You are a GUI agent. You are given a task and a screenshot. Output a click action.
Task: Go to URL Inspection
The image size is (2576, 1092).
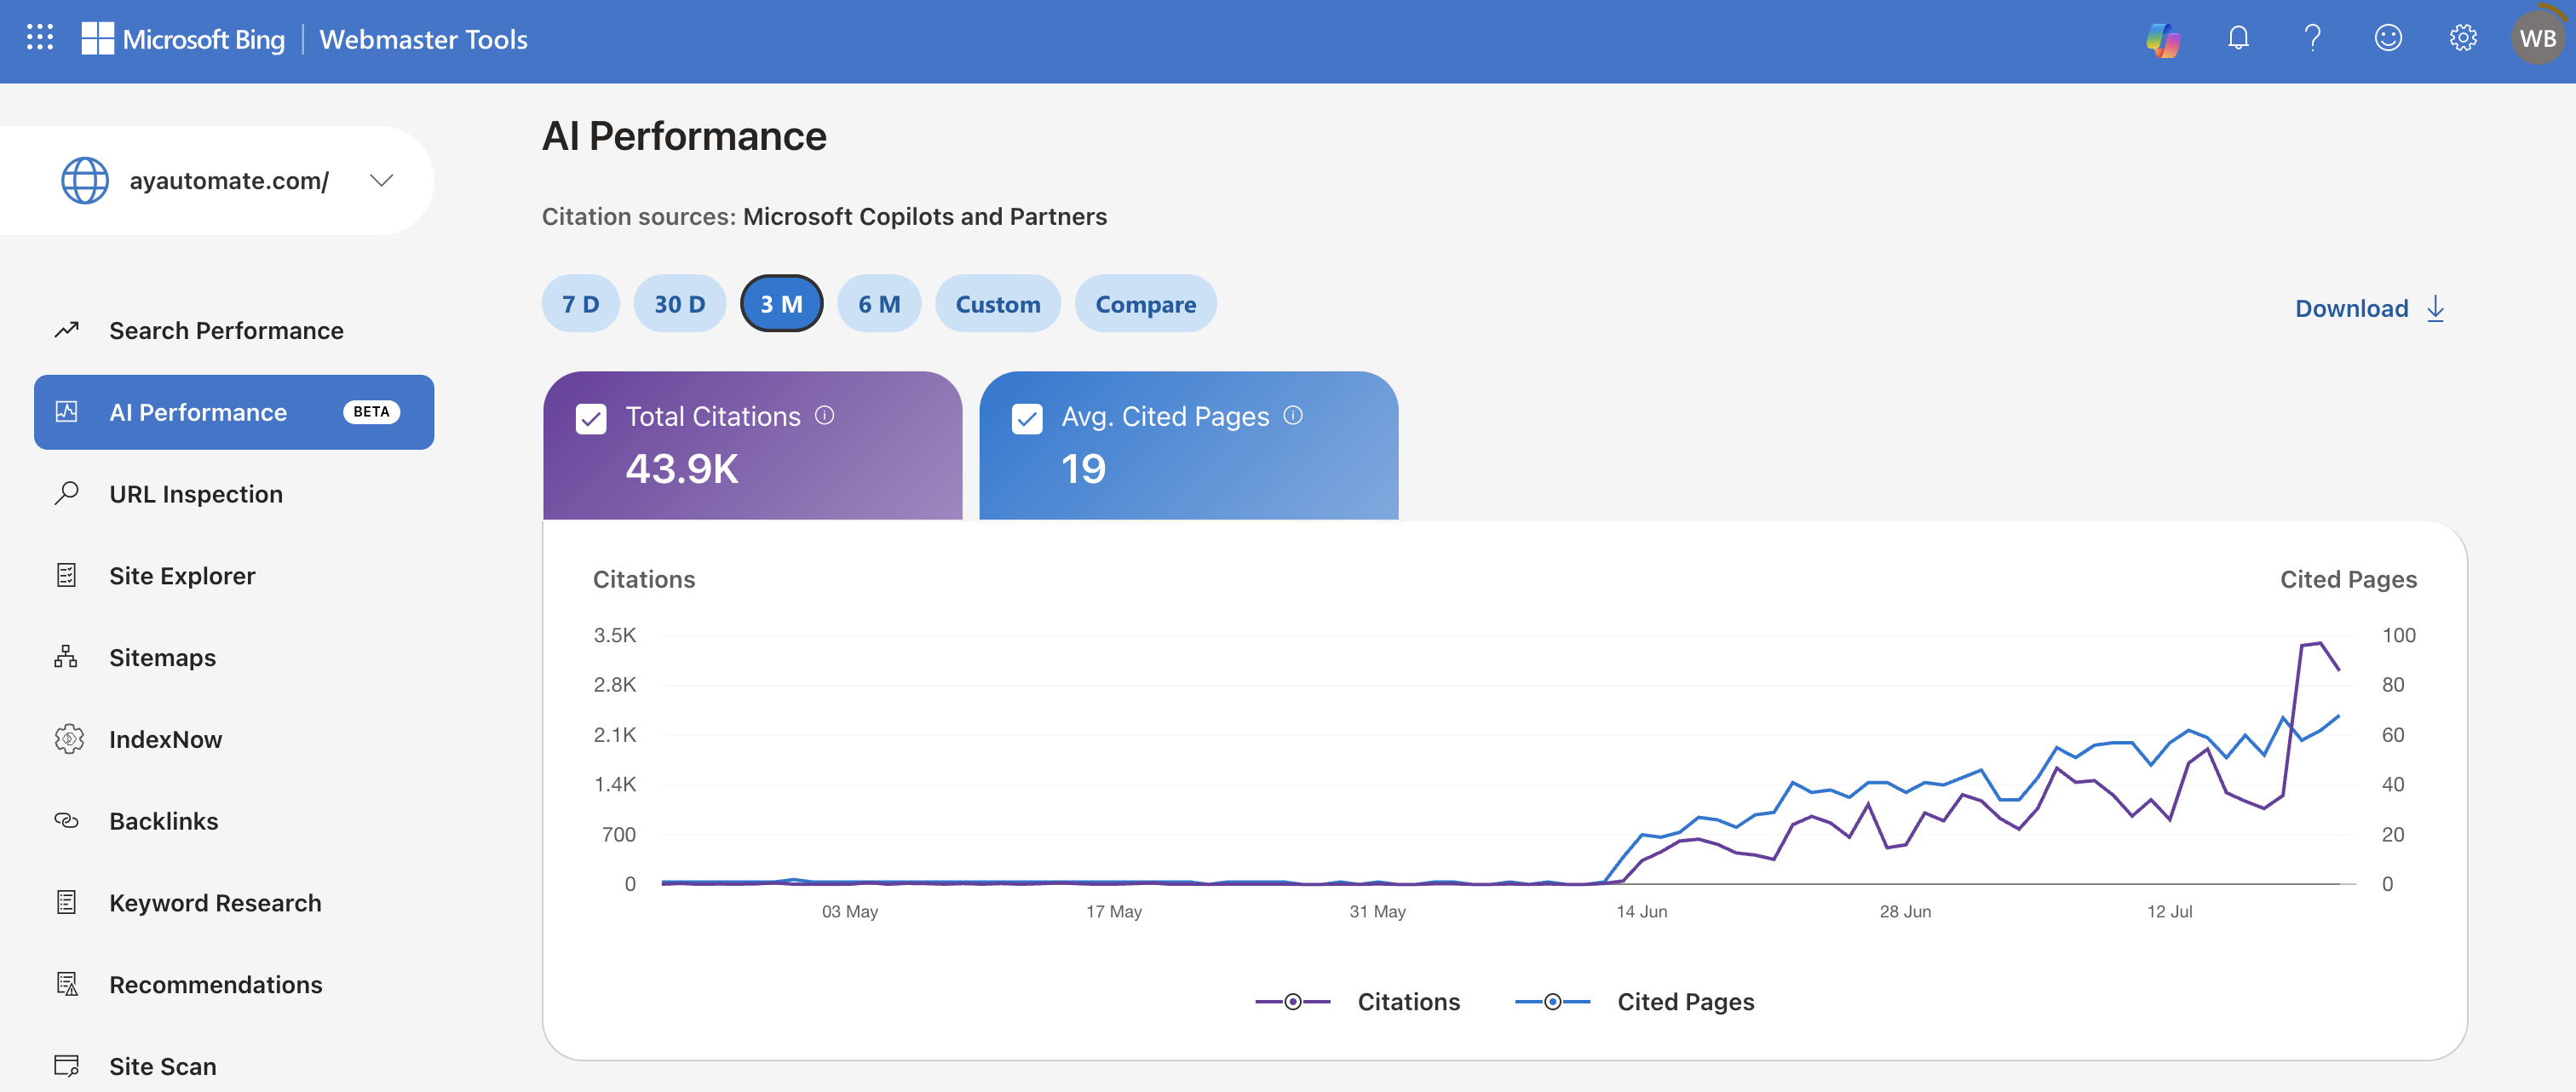(234, 494)
